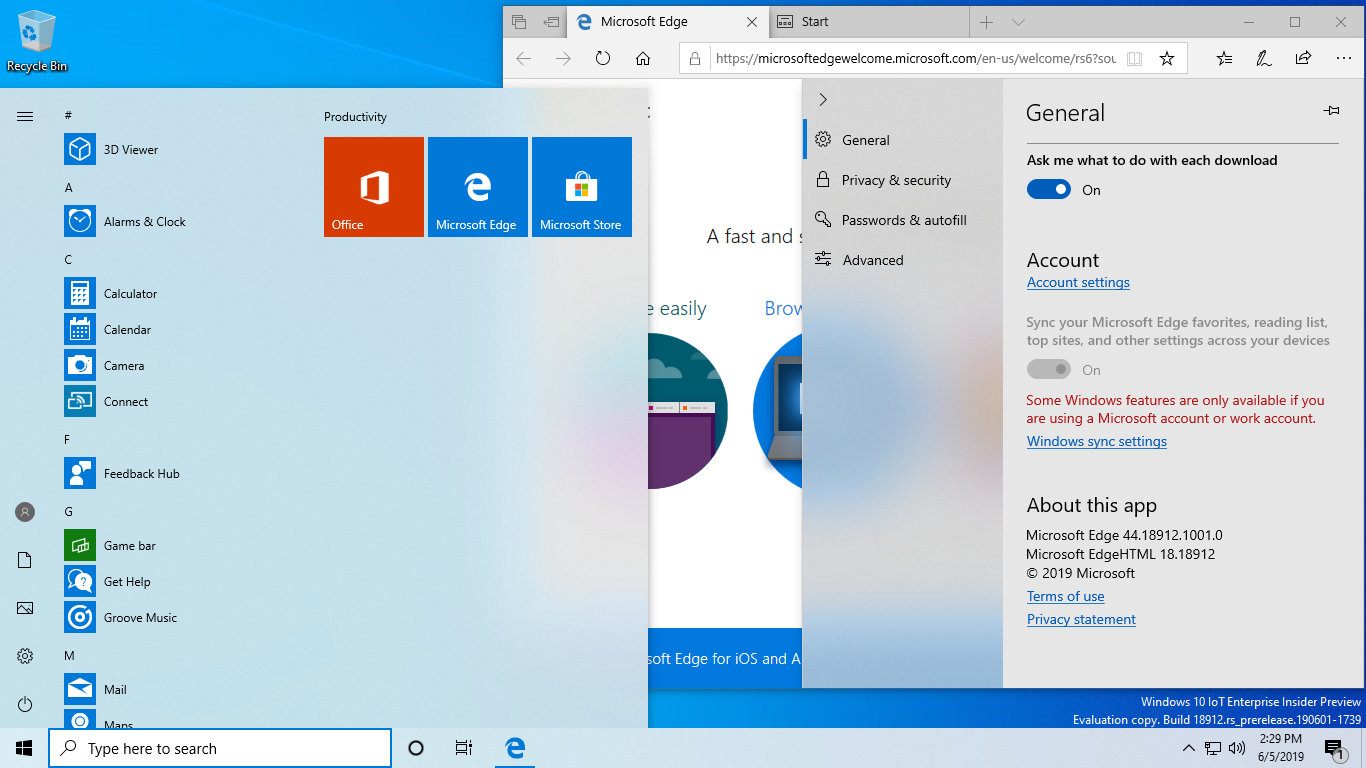Image resolution: width=1366 pixels, height=768 pixels.
Task: Open Windows sync settings link
Action: tap(1097, 442)
